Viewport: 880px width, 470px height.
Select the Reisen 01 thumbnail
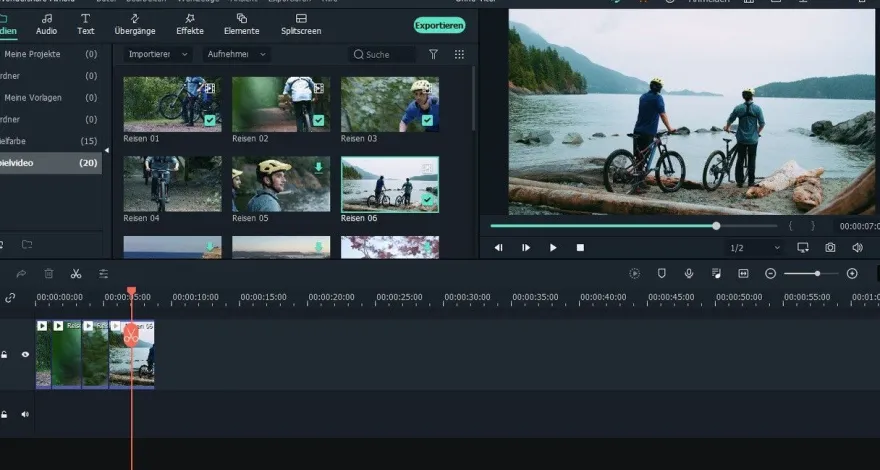(172, 104)
